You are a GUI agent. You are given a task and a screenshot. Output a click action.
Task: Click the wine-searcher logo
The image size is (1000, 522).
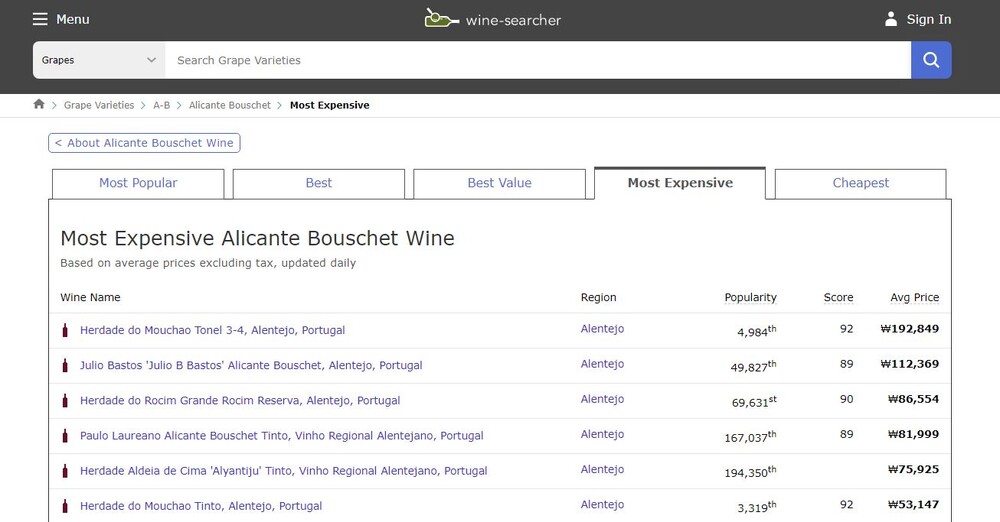point(492,19)
